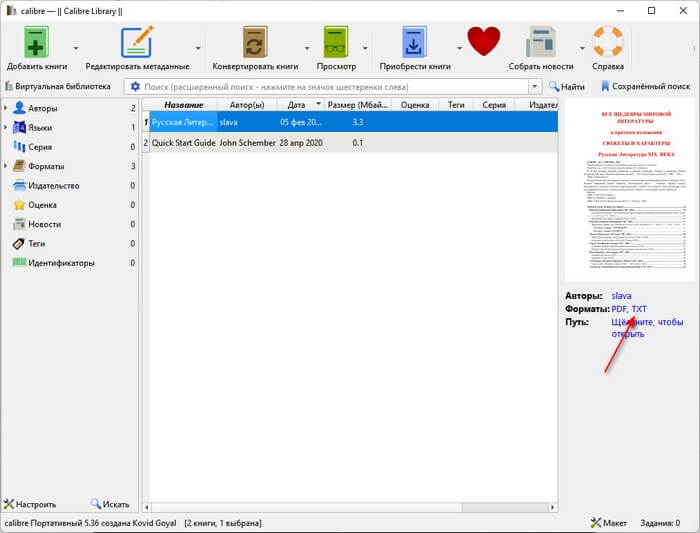Click row number 2 header
This screenshot has width=700, height=533.
click(146, 143)
